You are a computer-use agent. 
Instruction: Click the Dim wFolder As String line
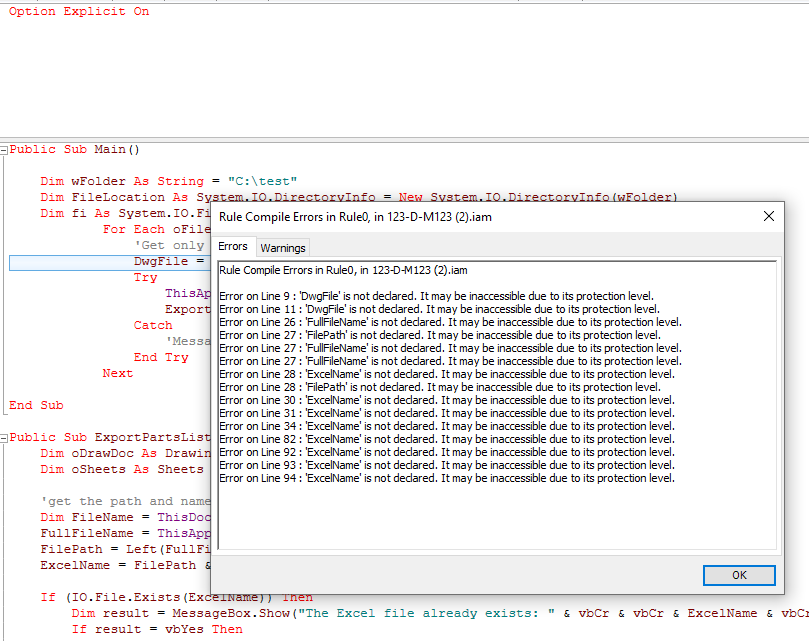(169, 181)
